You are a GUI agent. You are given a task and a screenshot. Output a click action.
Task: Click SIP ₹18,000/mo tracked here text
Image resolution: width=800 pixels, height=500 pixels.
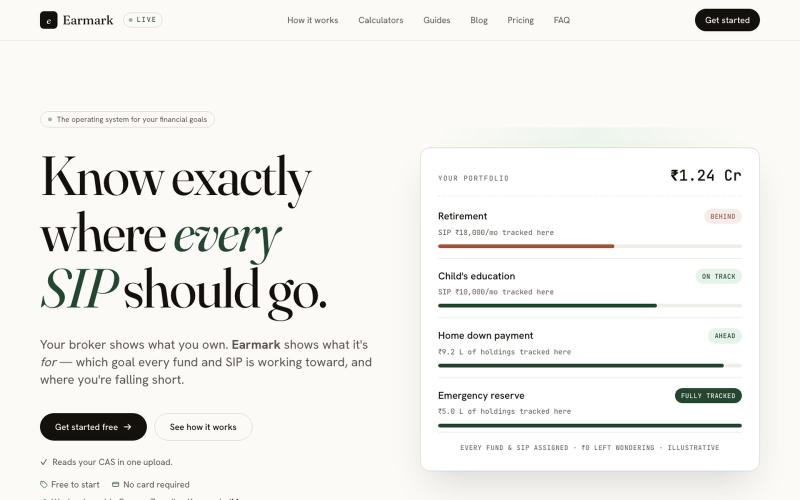495,233
